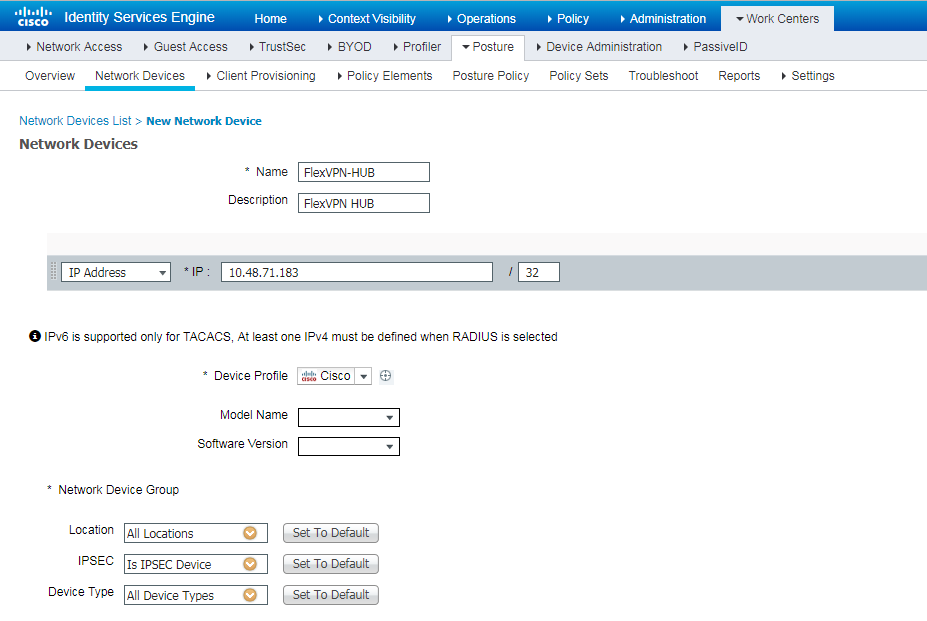
Task: Switch to the Reports tab
Action: (739, 76)
